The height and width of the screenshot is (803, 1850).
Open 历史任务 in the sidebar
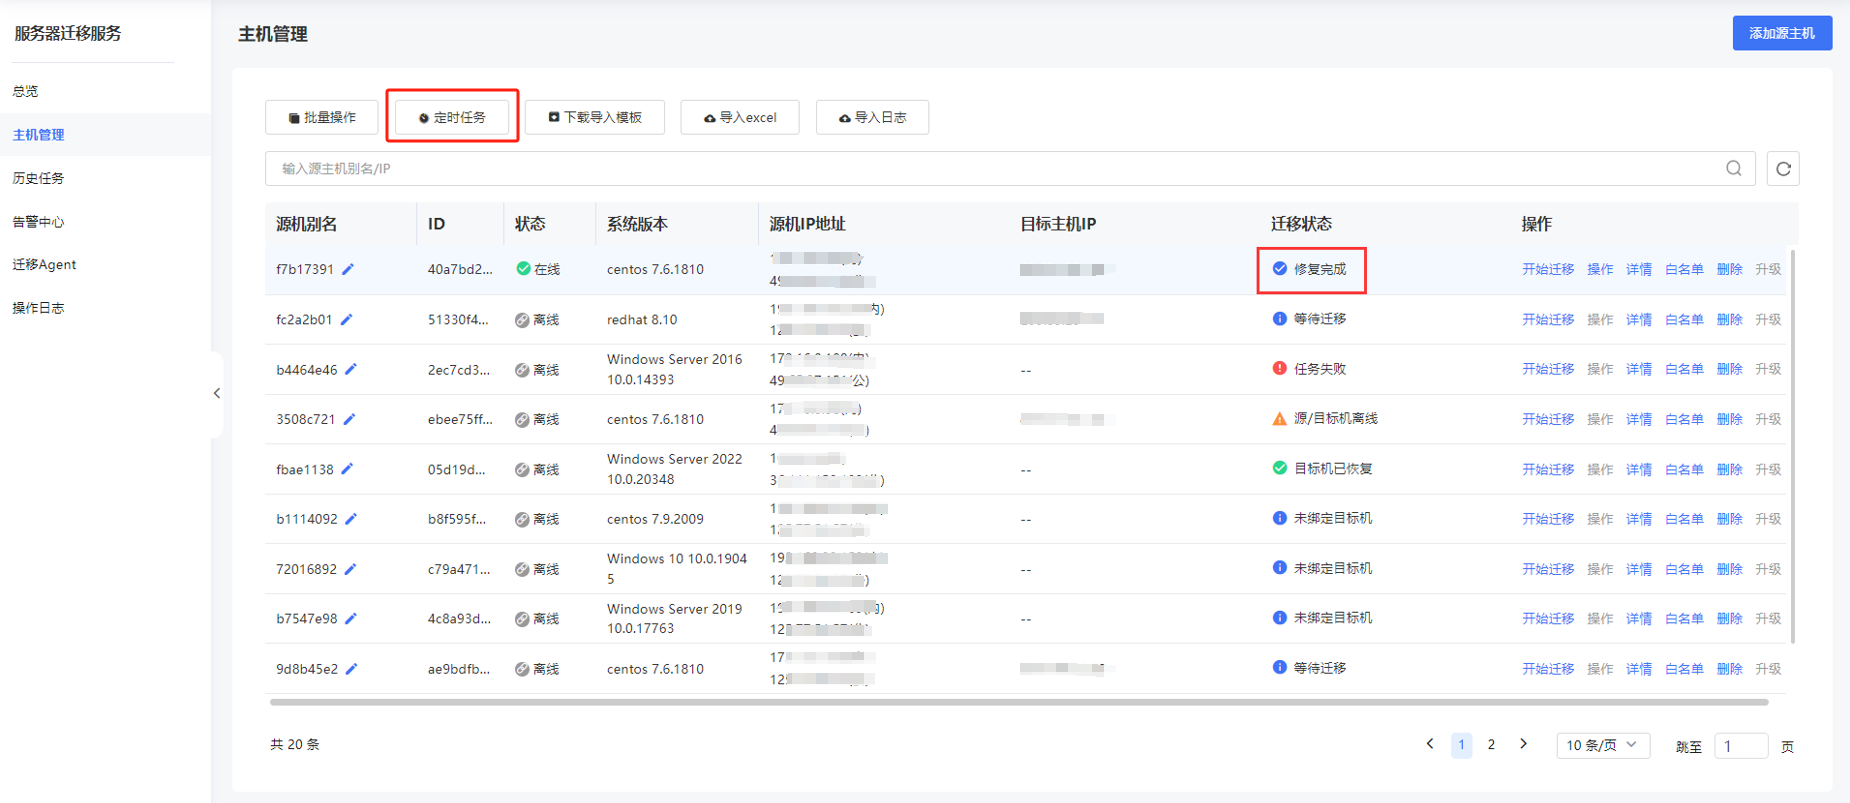click(x=38, y=178)
